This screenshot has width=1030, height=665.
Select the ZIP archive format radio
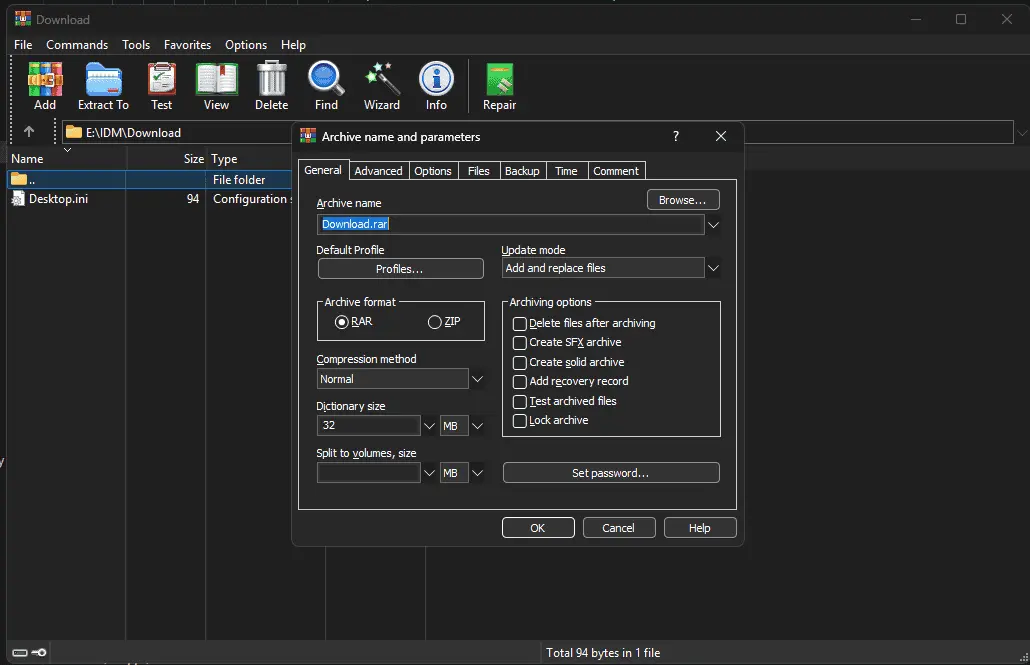[x=434, y=321]
